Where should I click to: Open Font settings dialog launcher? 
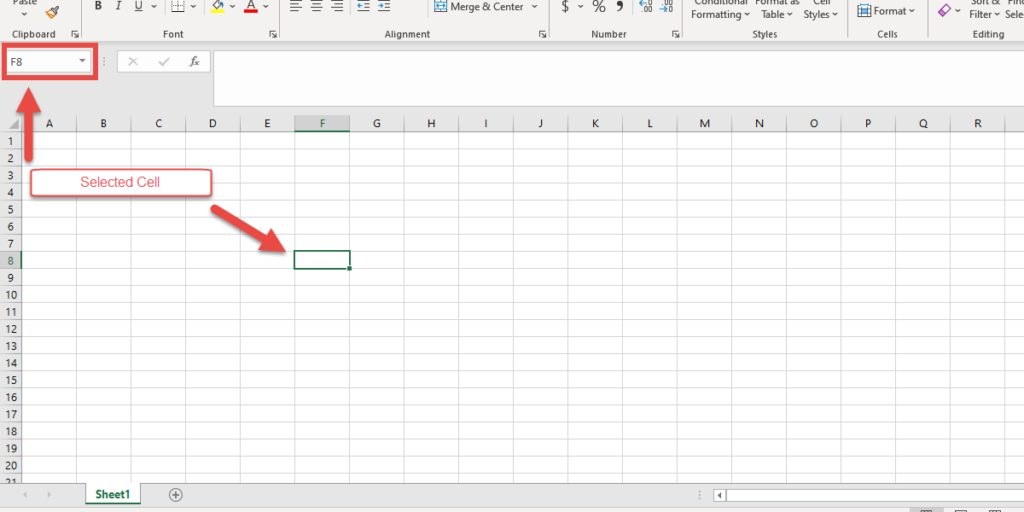[272, 34]
